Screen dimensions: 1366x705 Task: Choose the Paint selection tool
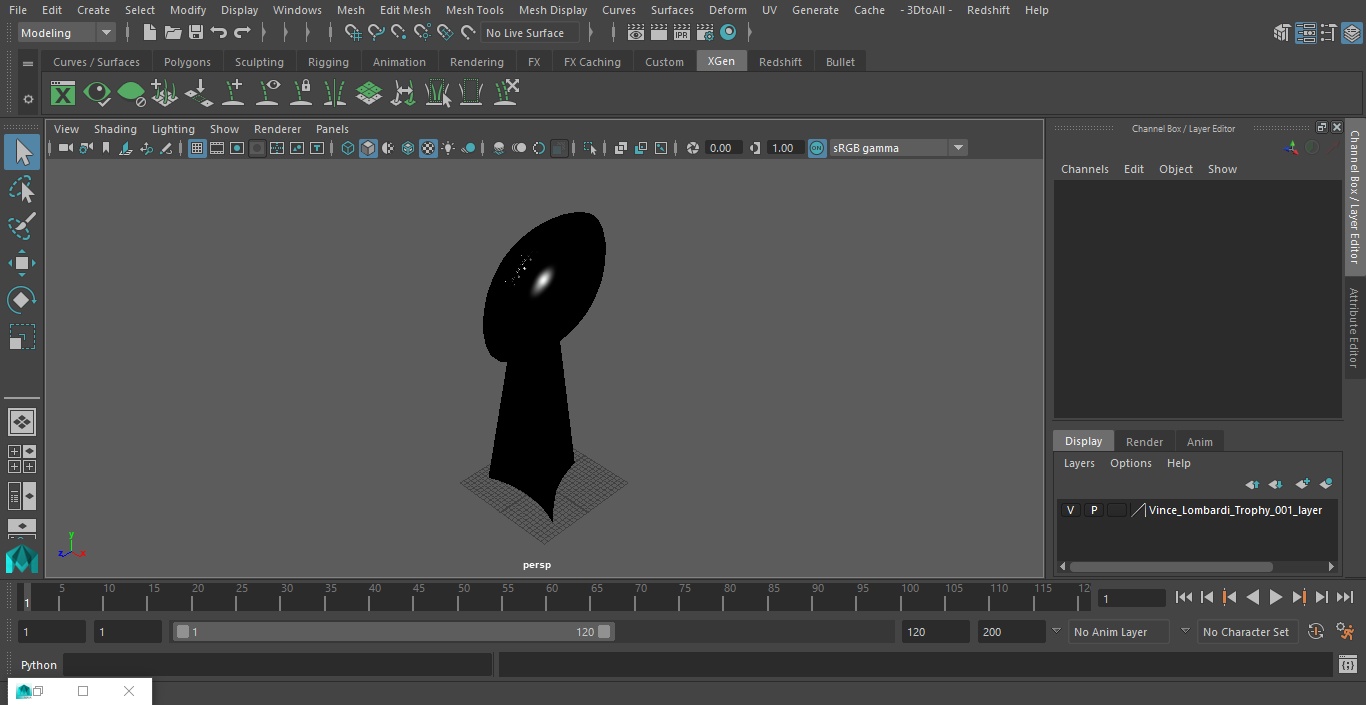pos(22,226)
